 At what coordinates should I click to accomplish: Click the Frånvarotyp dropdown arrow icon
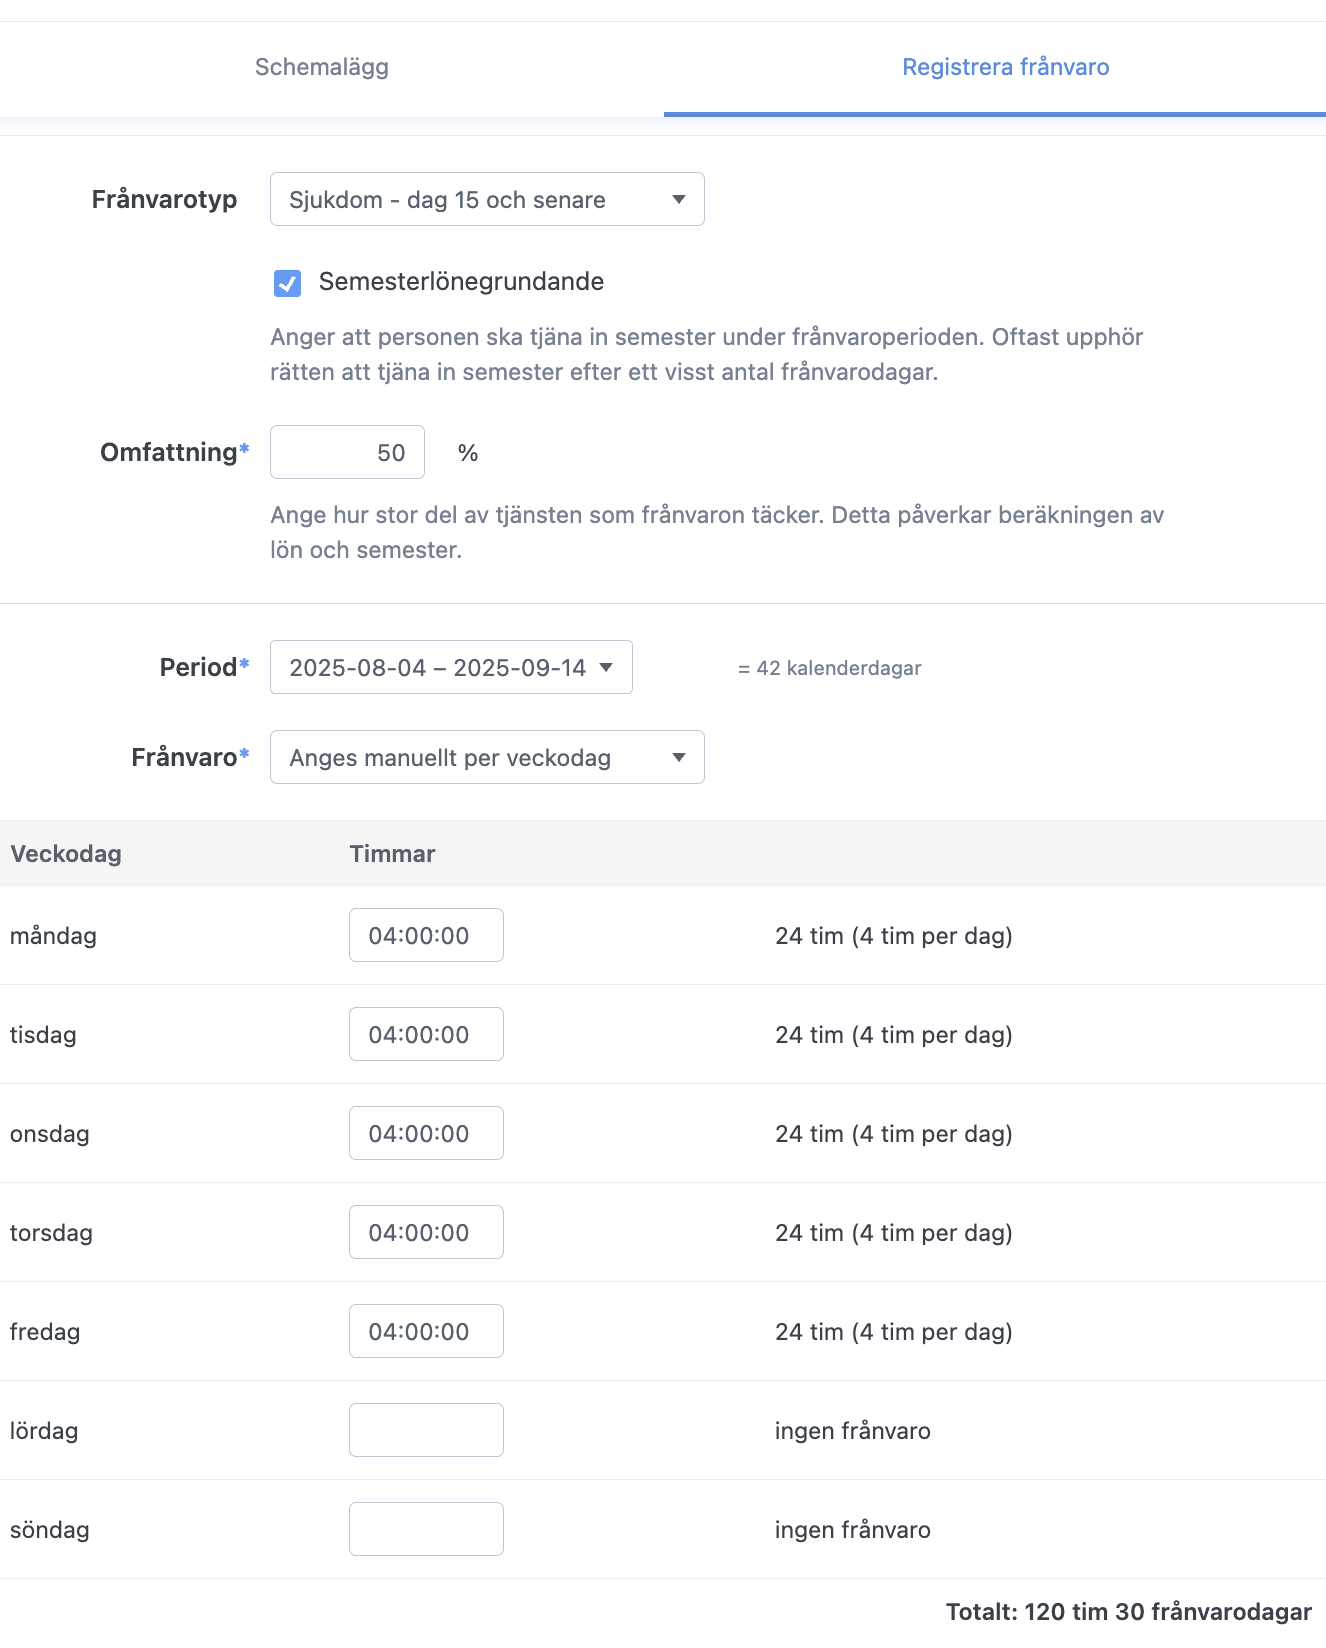(679, 199)
